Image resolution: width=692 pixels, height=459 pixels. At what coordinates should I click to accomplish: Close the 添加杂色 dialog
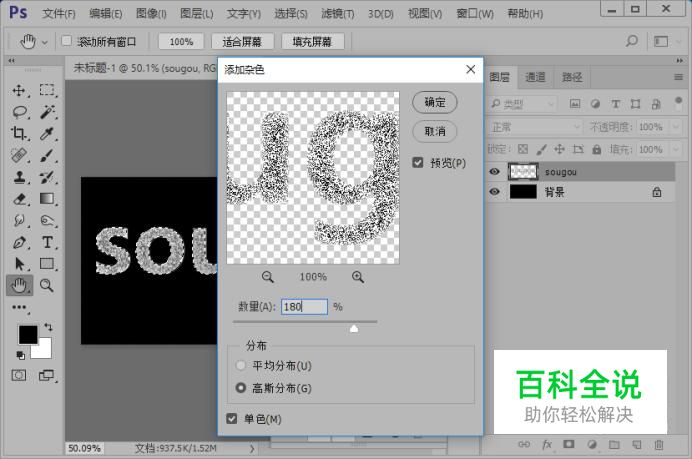pos(470,69)
